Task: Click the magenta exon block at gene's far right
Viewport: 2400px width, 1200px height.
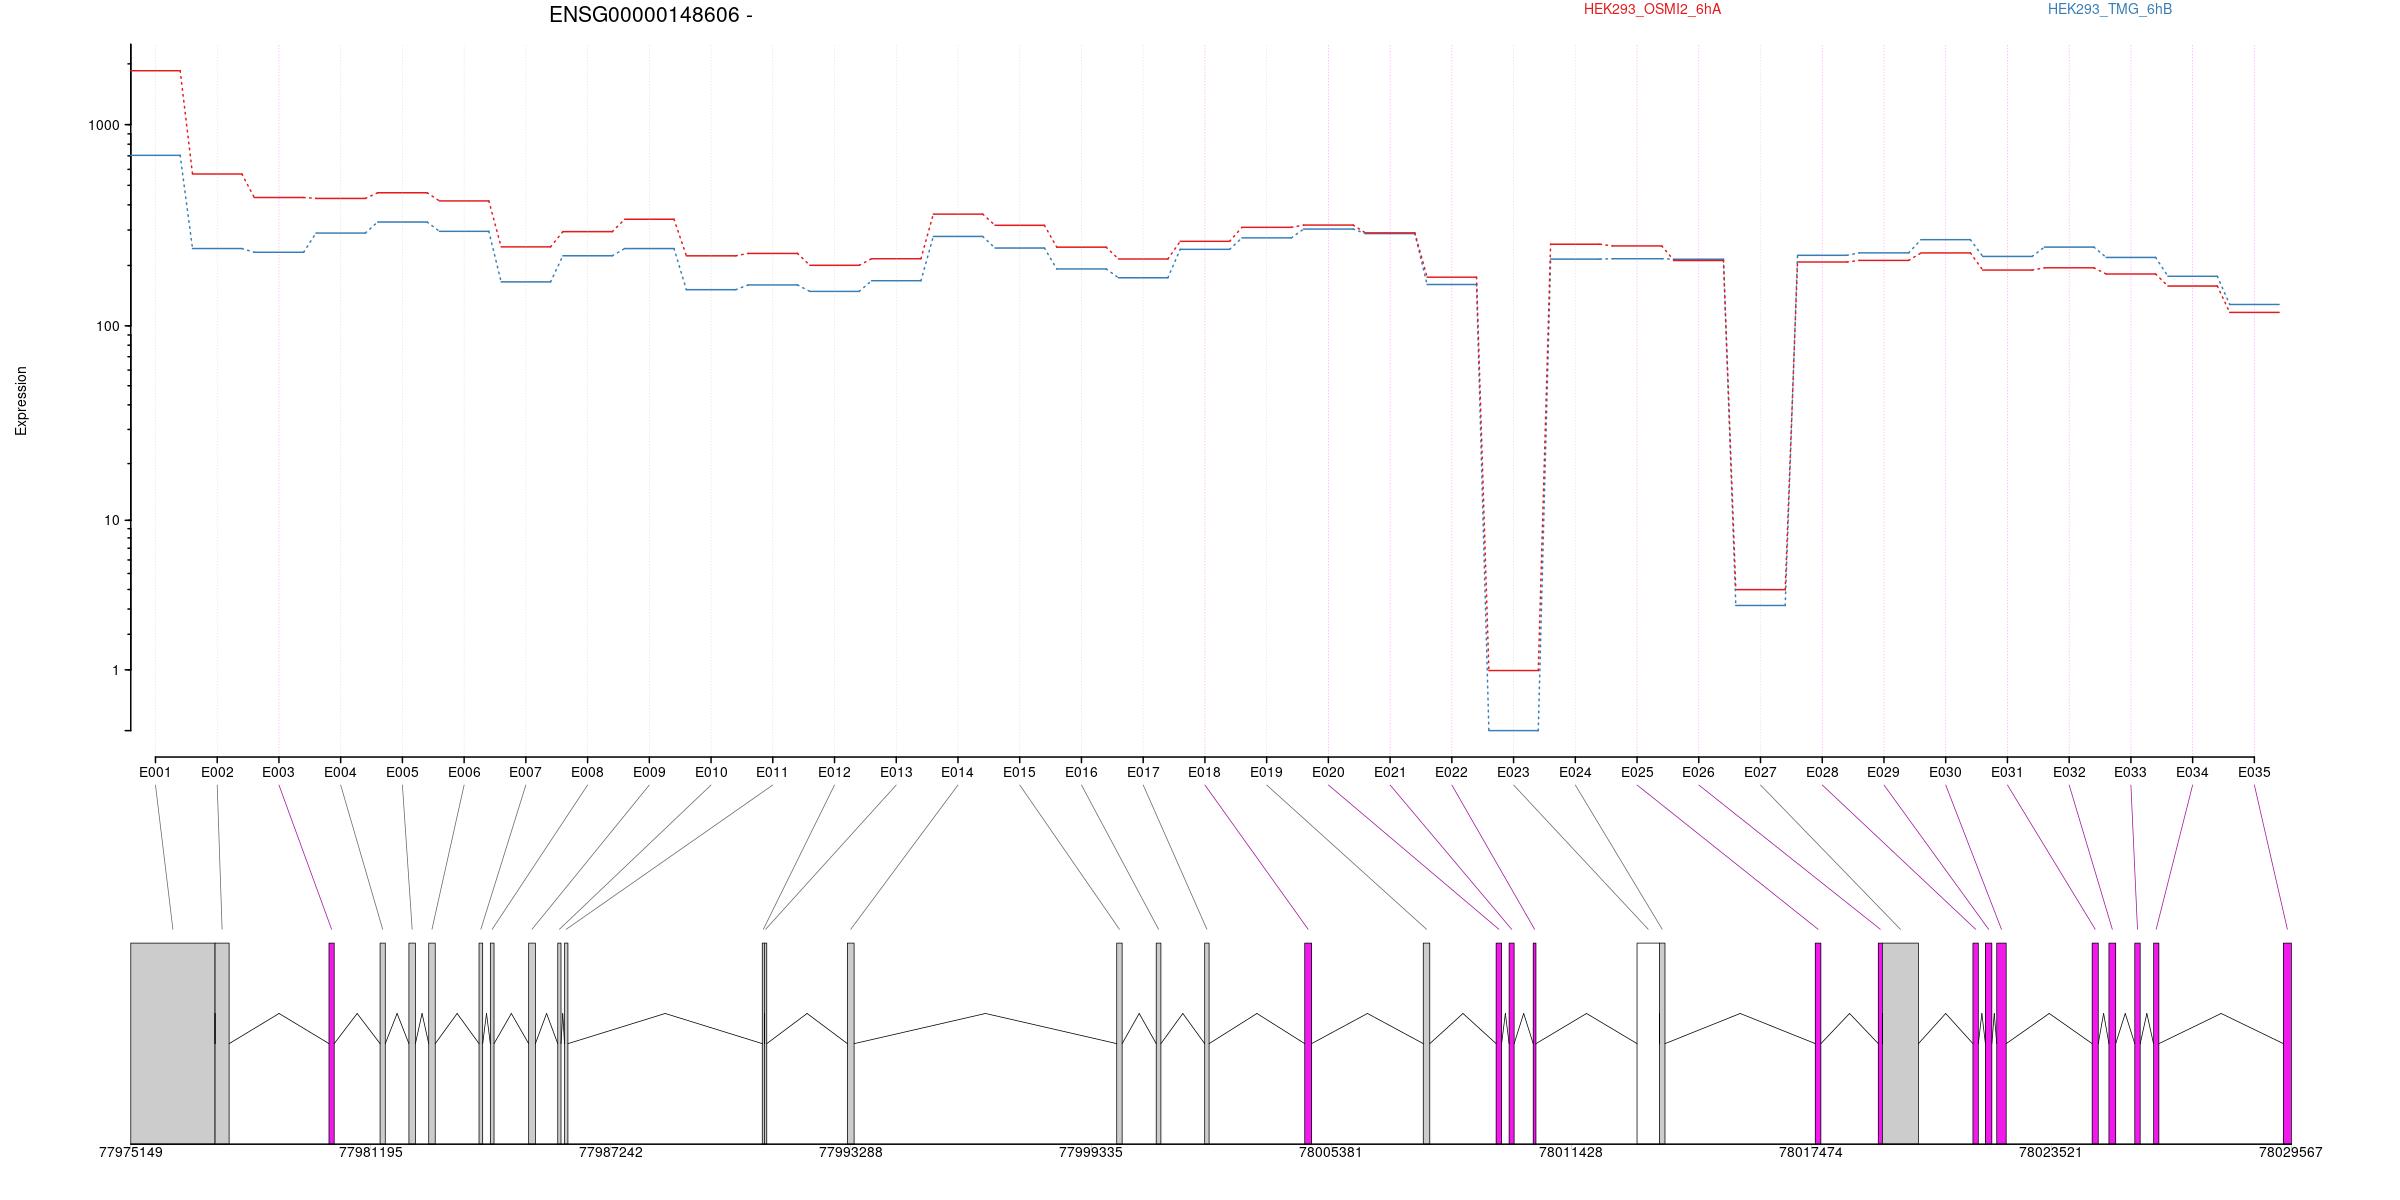Action: point(2287,1043)
